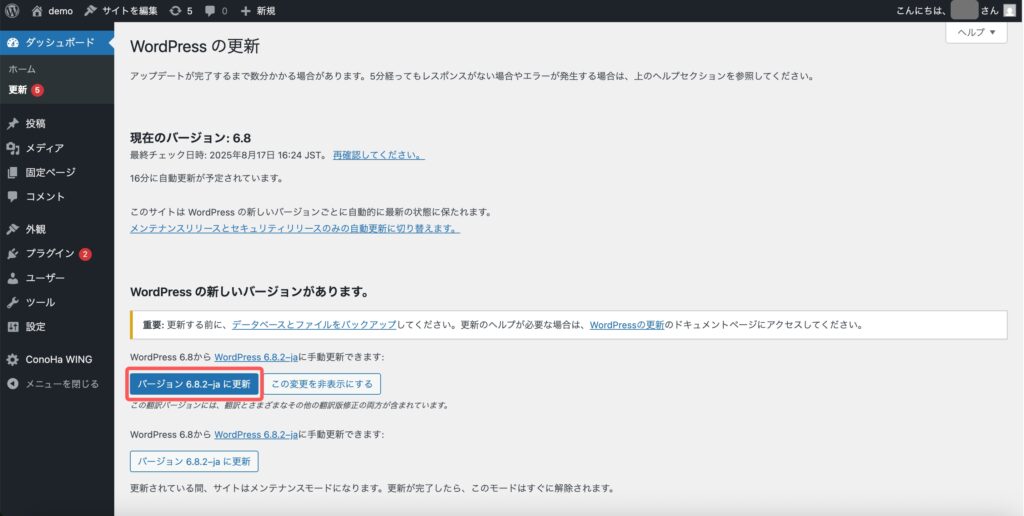Click link to switch to maintenance-only auto-updates
This screenshot has width=1024, height=516.
coord(295,229)
